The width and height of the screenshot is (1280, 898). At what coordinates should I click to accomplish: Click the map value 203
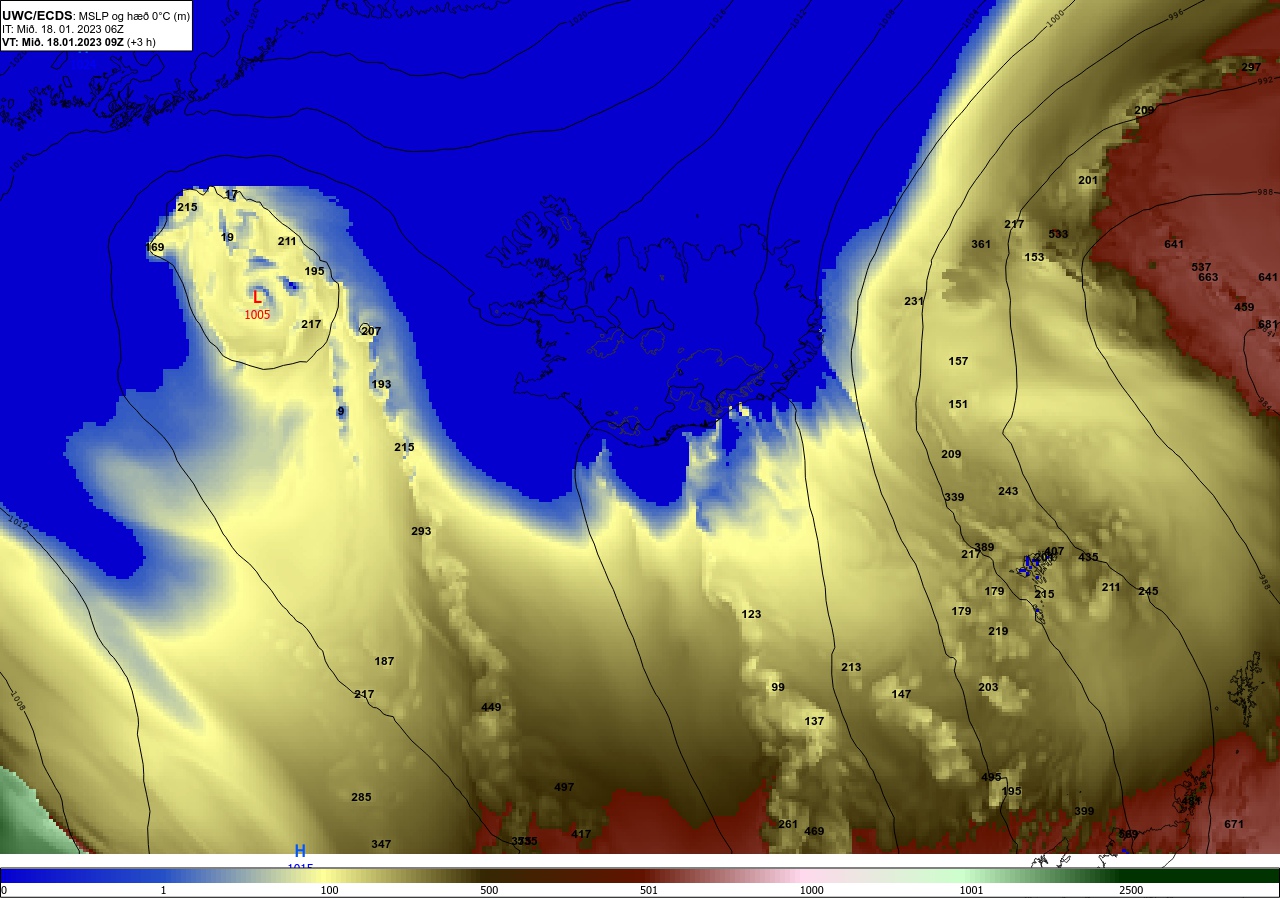pos(988,688)
